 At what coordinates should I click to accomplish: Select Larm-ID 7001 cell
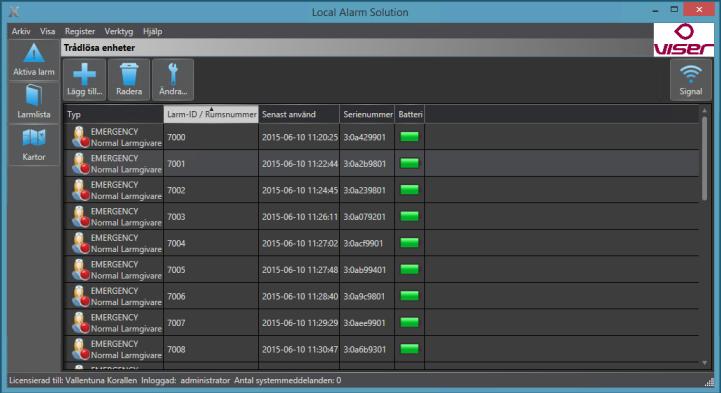click(x=211, y=164)
